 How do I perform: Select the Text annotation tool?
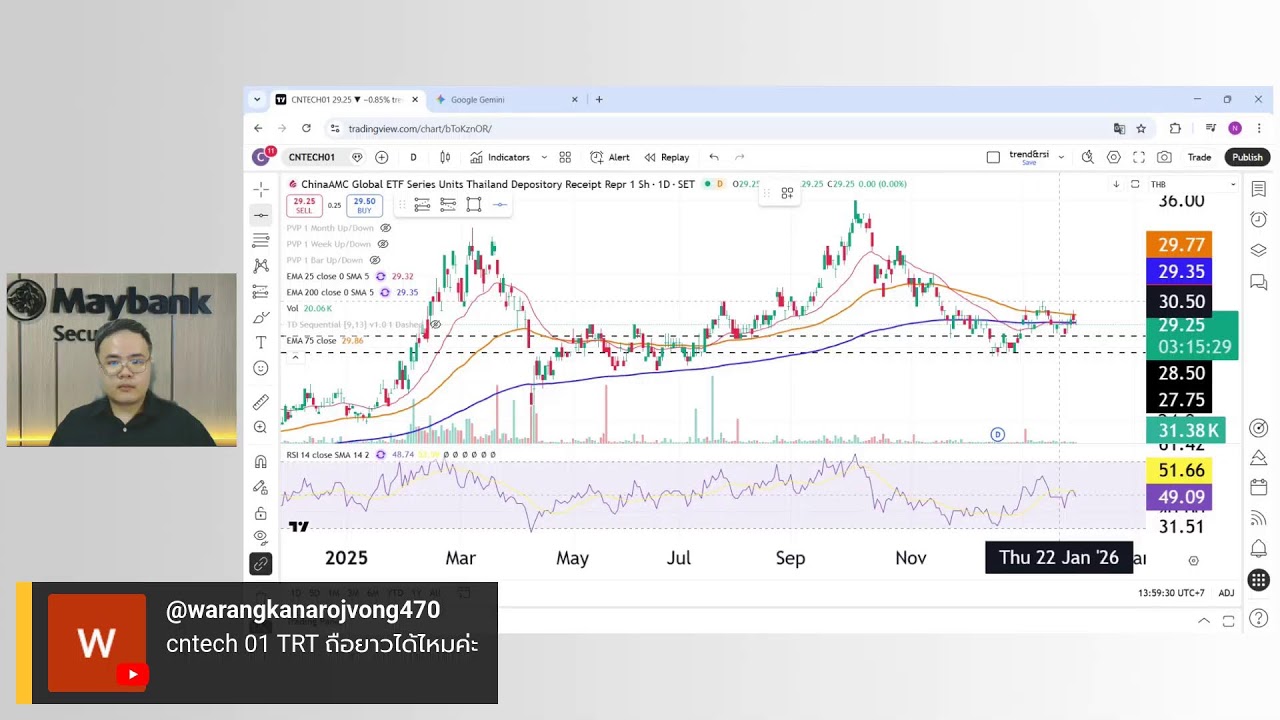point(261,342)
